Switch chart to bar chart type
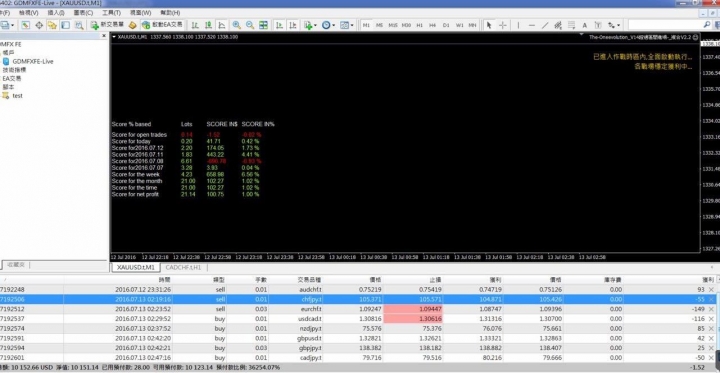This screenshot has height=373, width=720. pyautogui.click(x=195, y=25)
